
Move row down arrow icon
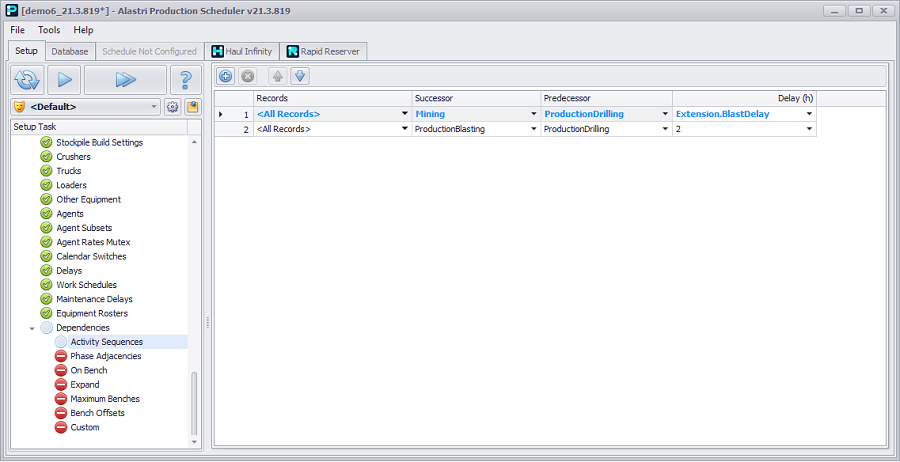point(300,76)
